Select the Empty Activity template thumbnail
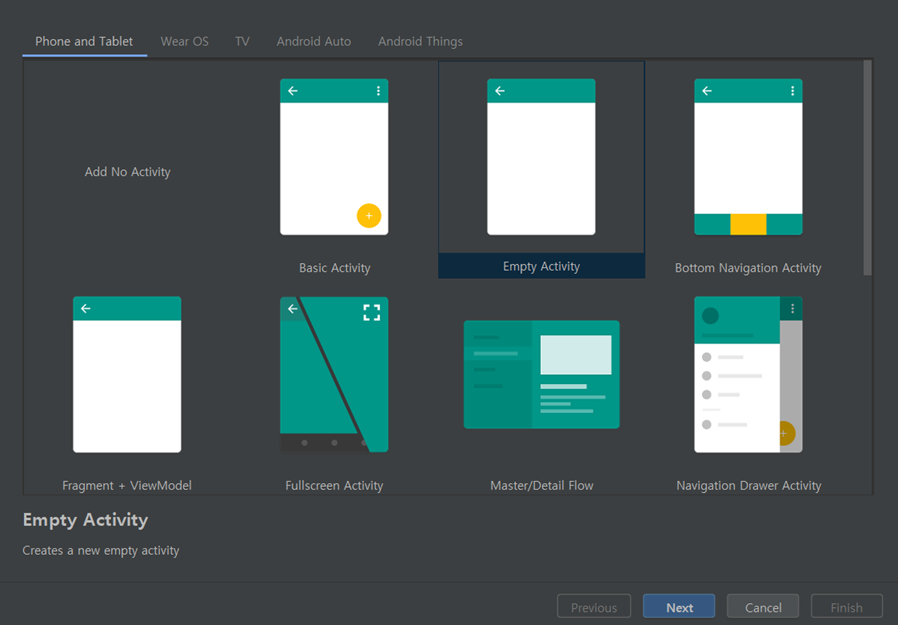The width and height of the screenshot is (898, 625). pyautogui.click(x=541, y=157)
